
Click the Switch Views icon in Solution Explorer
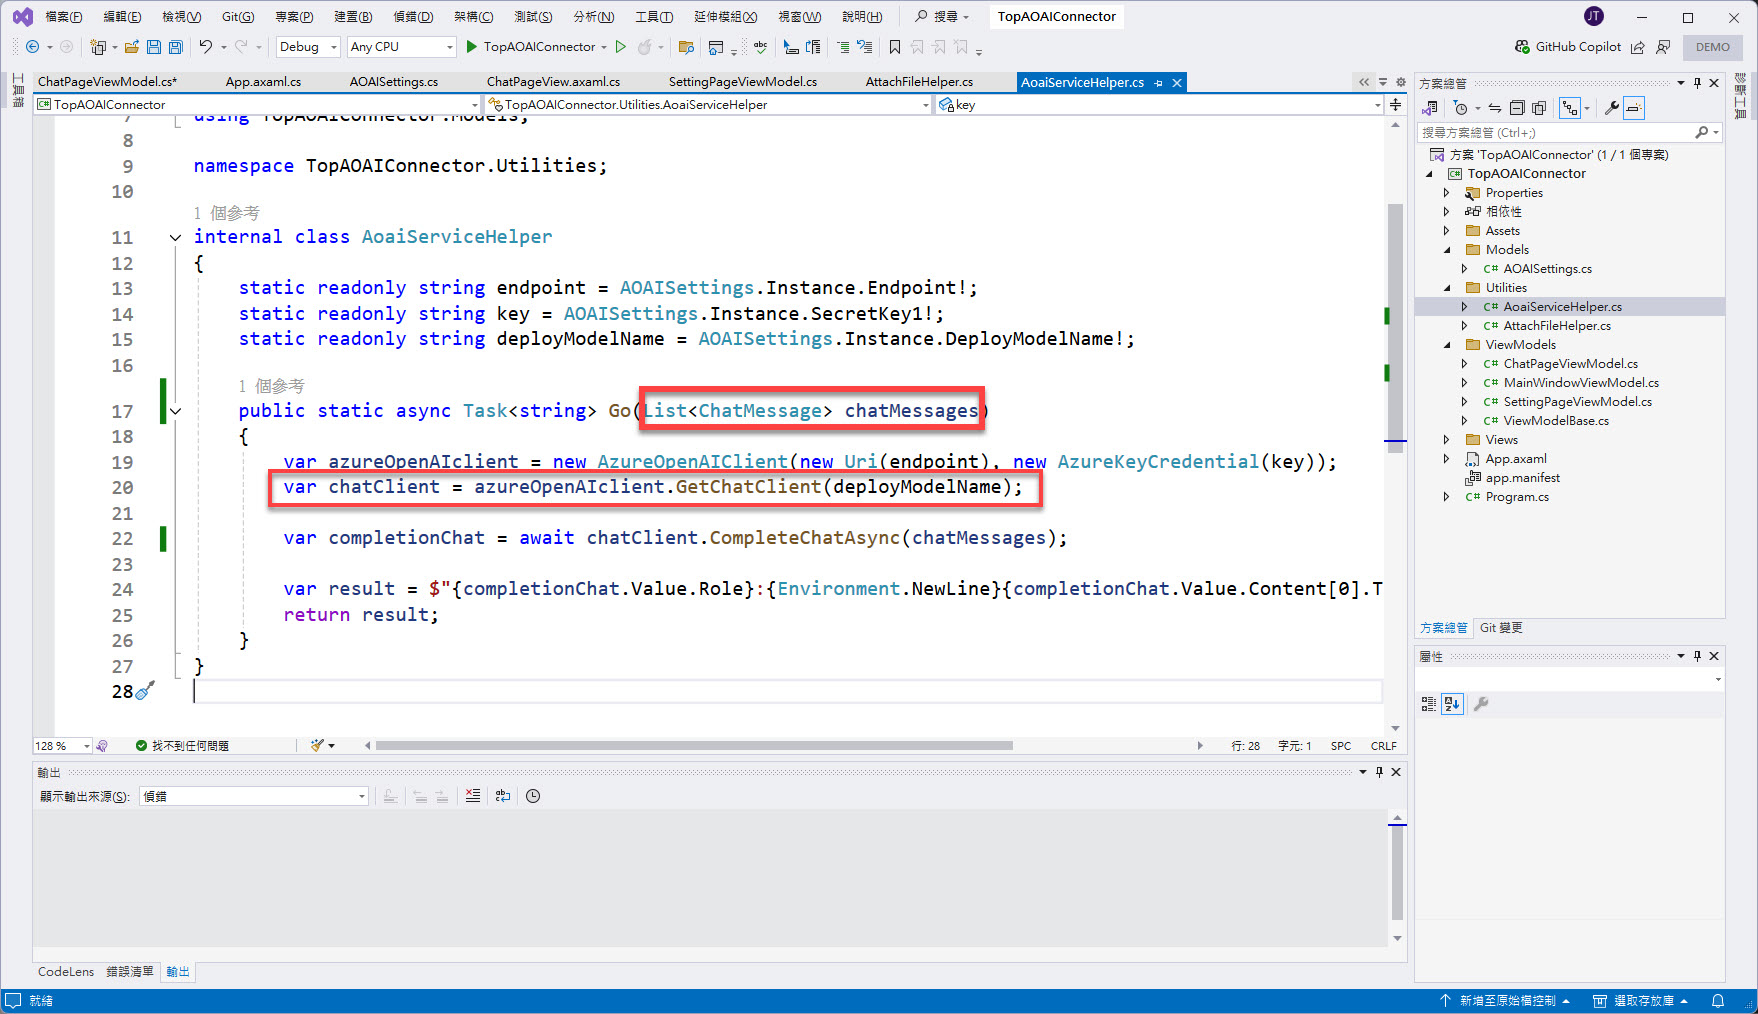[x=1431, y=108]
